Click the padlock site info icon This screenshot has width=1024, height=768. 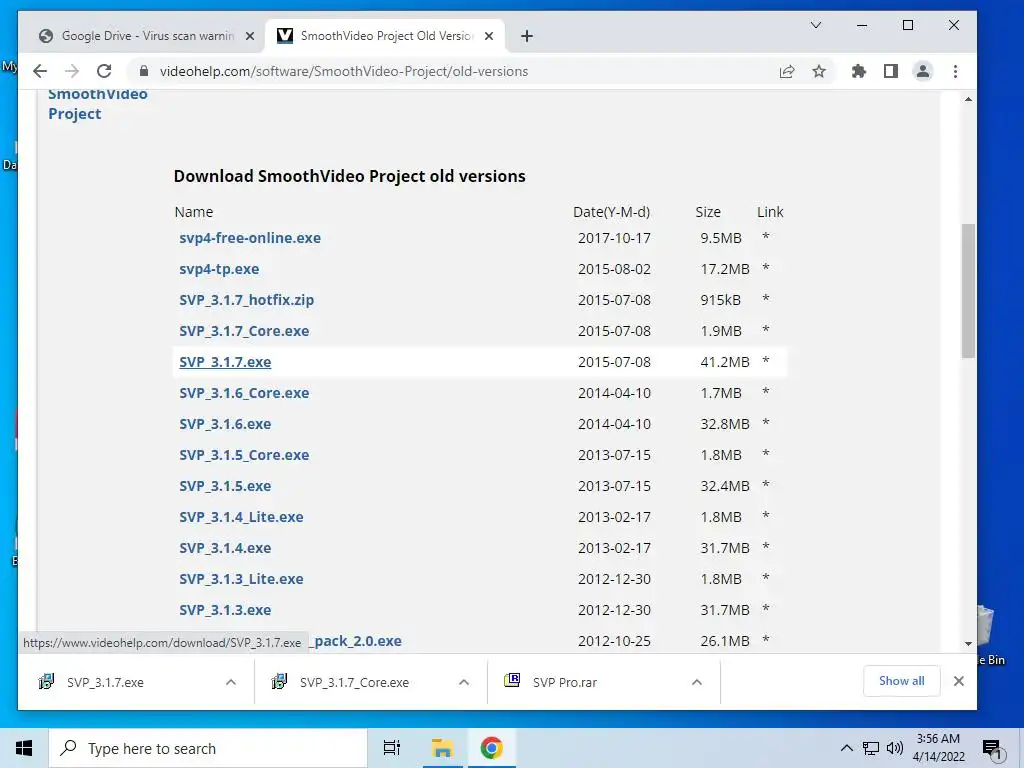[144, 71]
